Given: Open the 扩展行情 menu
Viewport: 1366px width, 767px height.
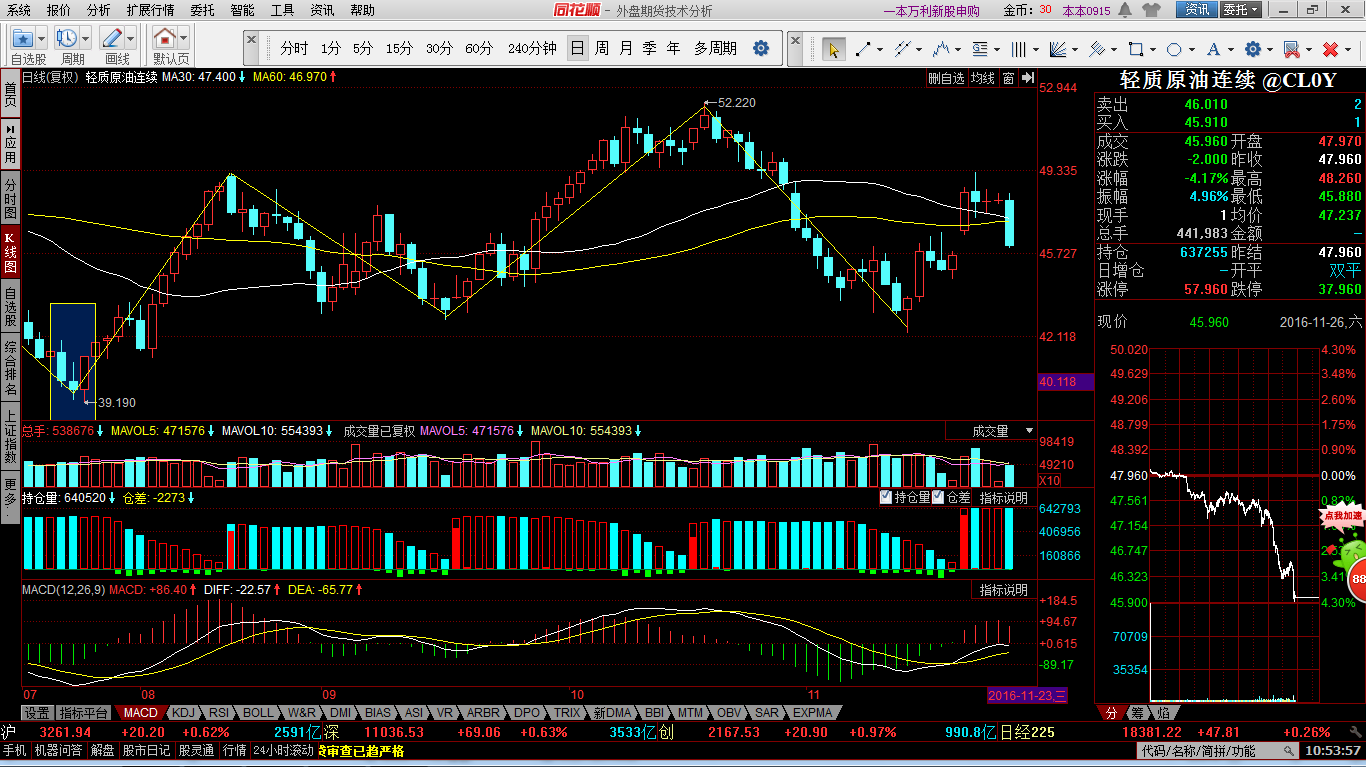Looking at the screenshot, I should (150, 10).
